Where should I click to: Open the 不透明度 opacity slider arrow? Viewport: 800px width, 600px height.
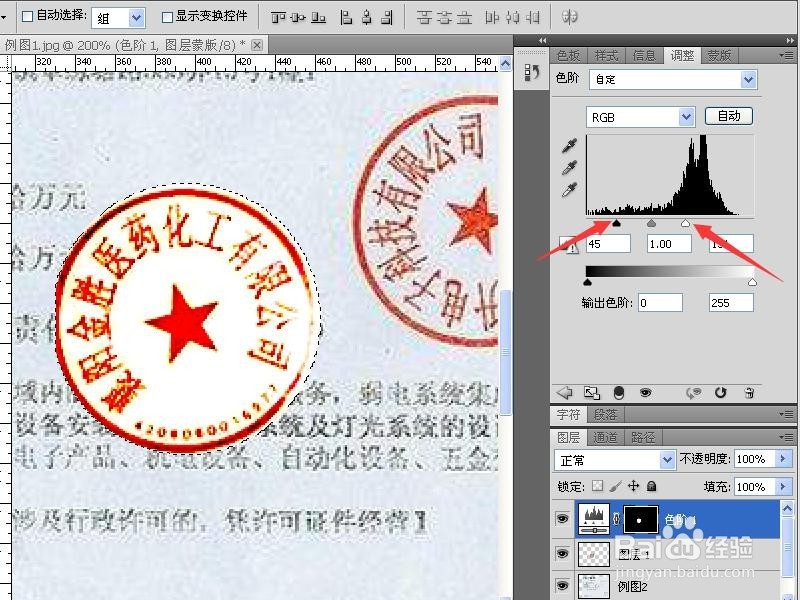[x=784, y=459]
